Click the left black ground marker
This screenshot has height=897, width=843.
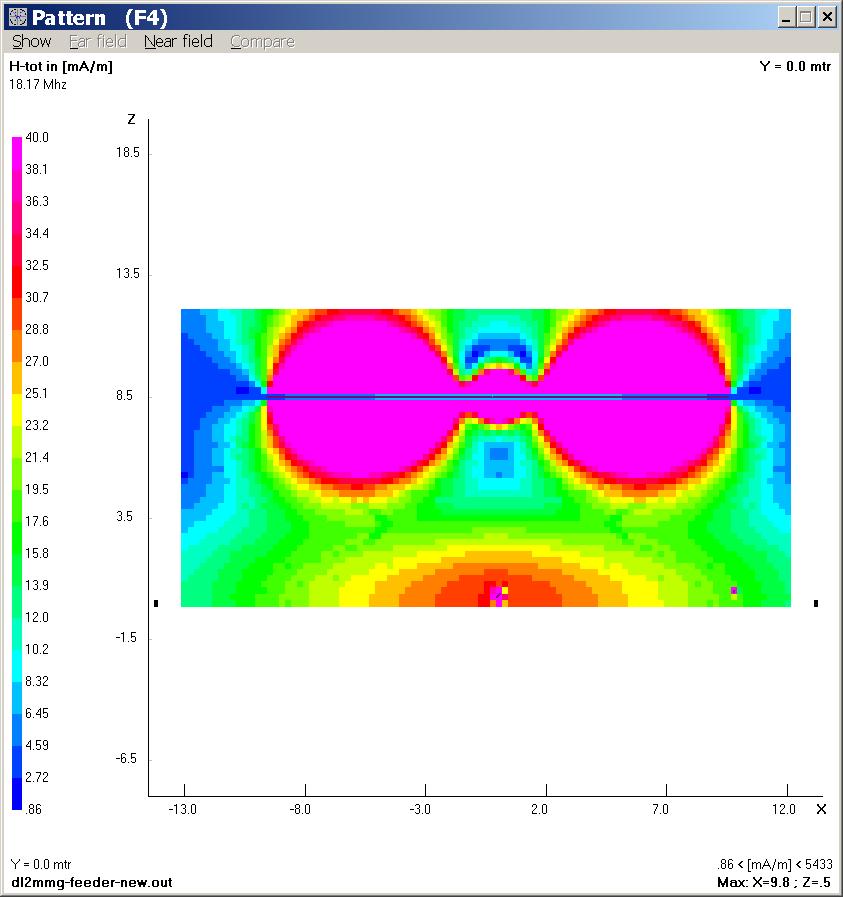click(x=156, y=603)
